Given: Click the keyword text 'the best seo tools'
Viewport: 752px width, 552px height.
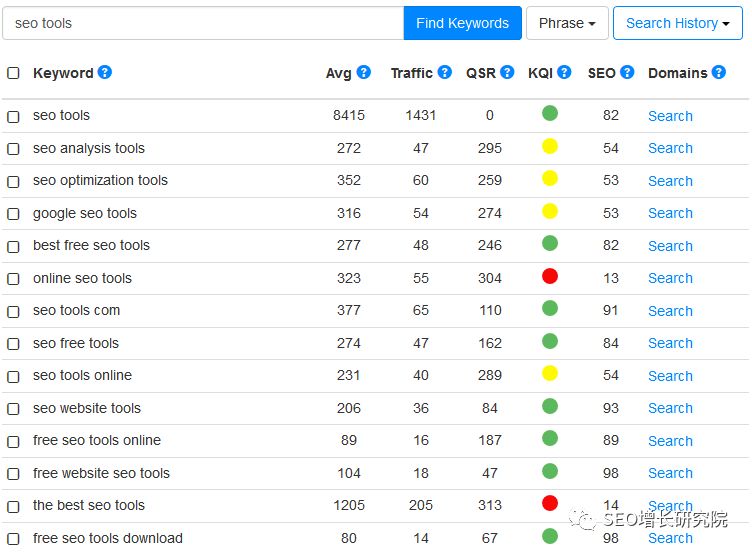Looking at the screenshot, I should [89, 505].
